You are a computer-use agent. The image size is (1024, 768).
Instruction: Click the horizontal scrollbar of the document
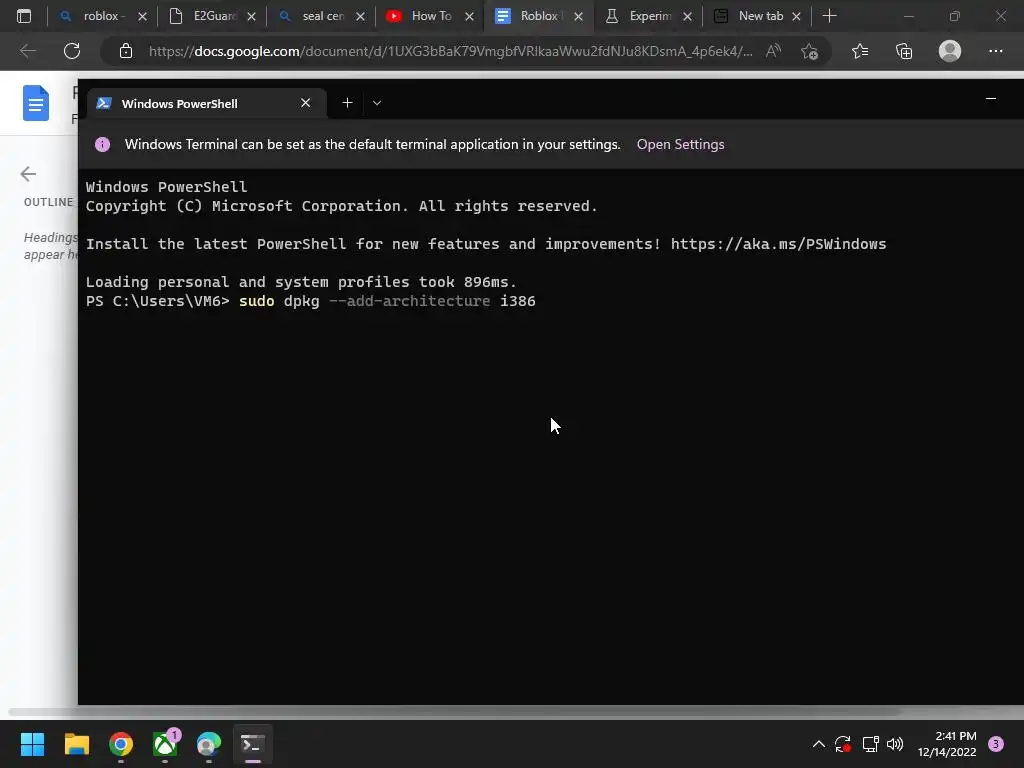pyautogui.click(x=454, y=712)
